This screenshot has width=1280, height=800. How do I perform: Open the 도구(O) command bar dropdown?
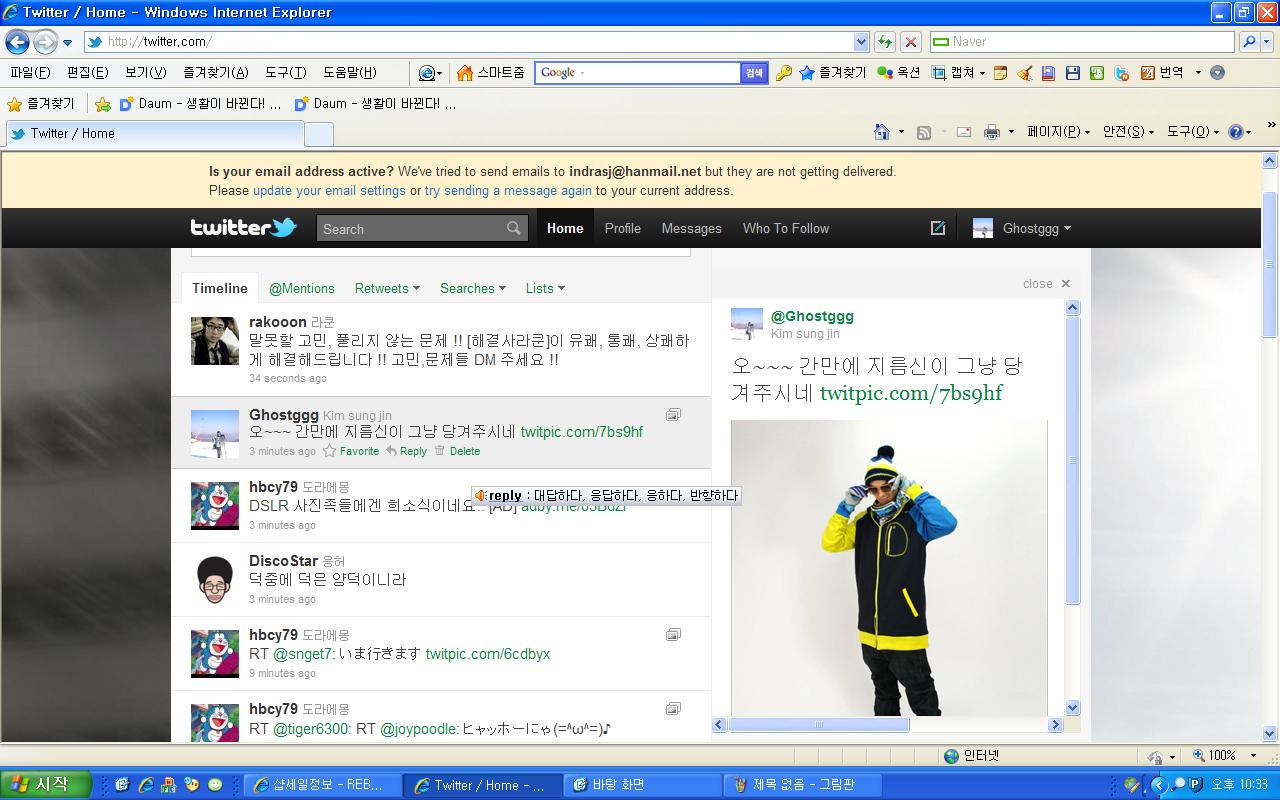point(1193,132)
